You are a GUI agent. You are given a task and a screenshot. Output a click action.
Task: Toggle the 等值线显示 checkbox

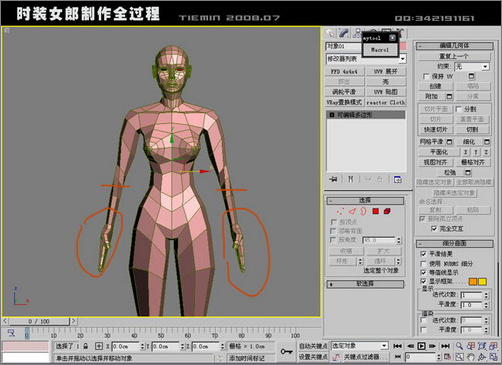[423, 272]
